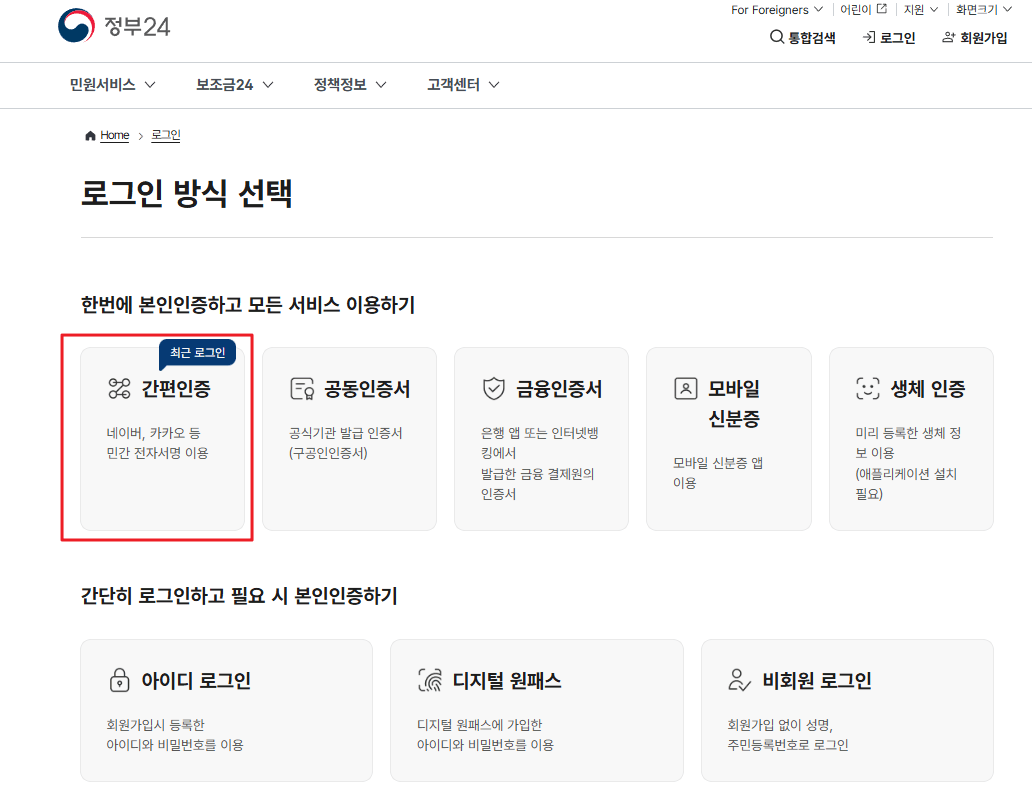Viewport: 1032px width, 811px height.
Task: Expand the For Foreigners dropdown
Action: (x=776, y=9)
